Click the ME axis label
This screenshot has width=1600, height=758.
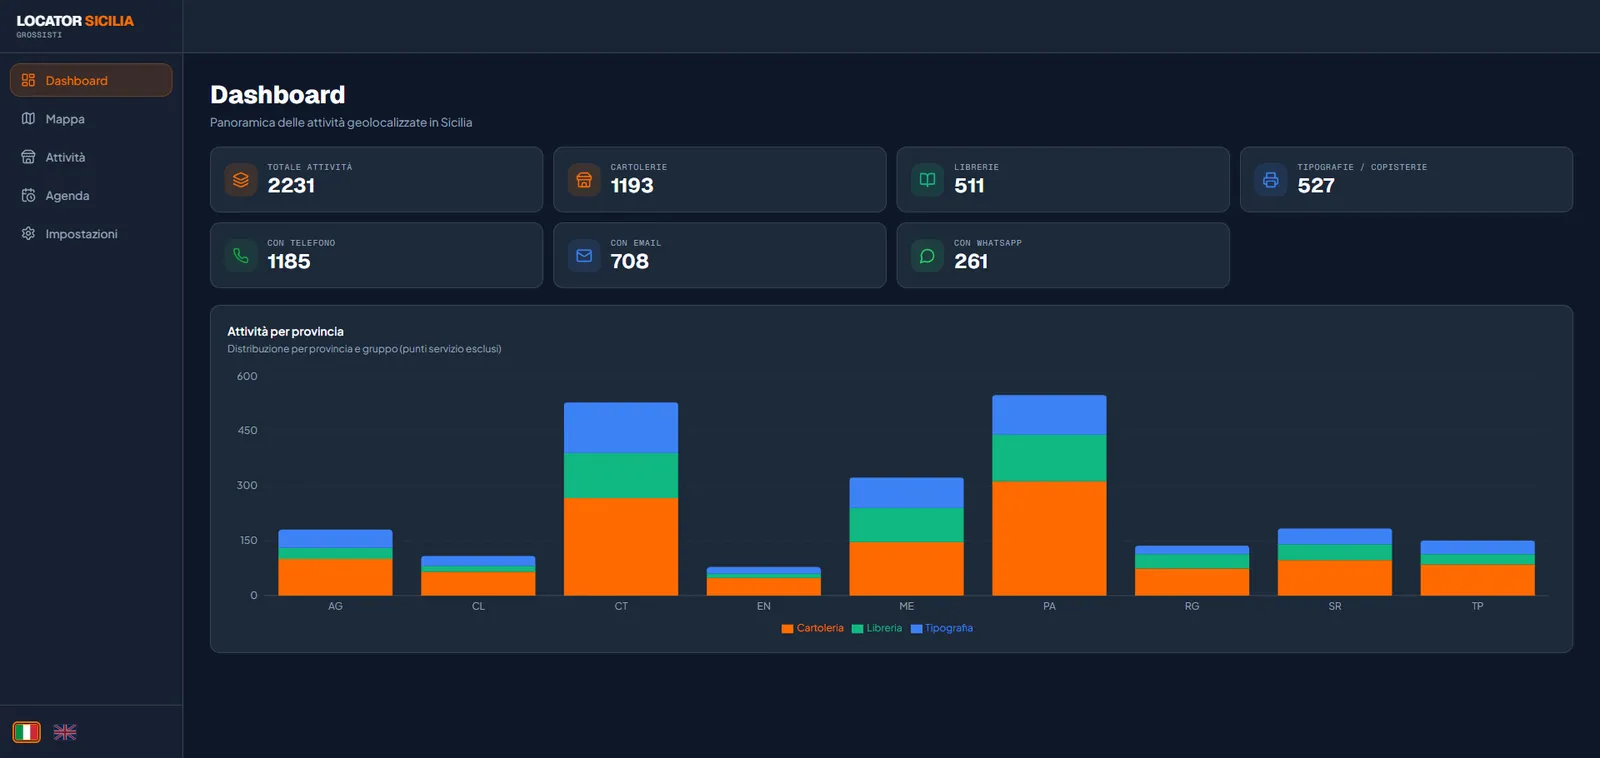click(907, 606)
